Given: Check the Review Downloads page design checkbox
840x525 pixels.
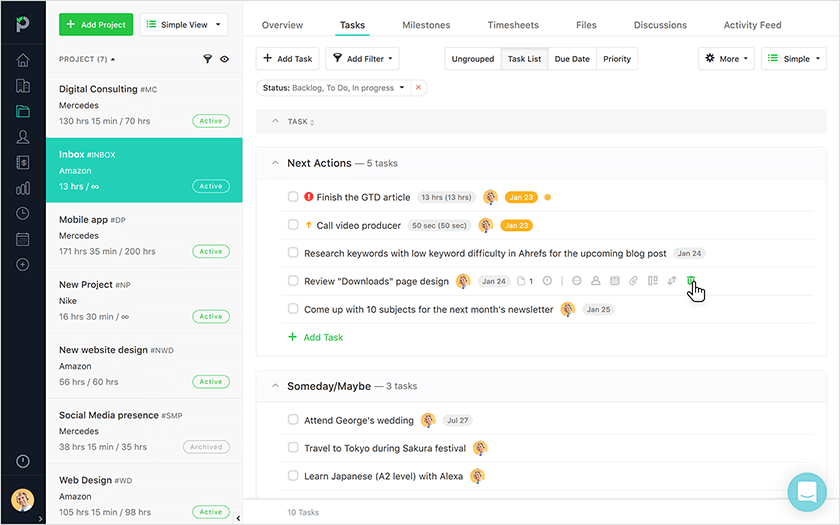Looking at the screenshot, I should point(293,281).
